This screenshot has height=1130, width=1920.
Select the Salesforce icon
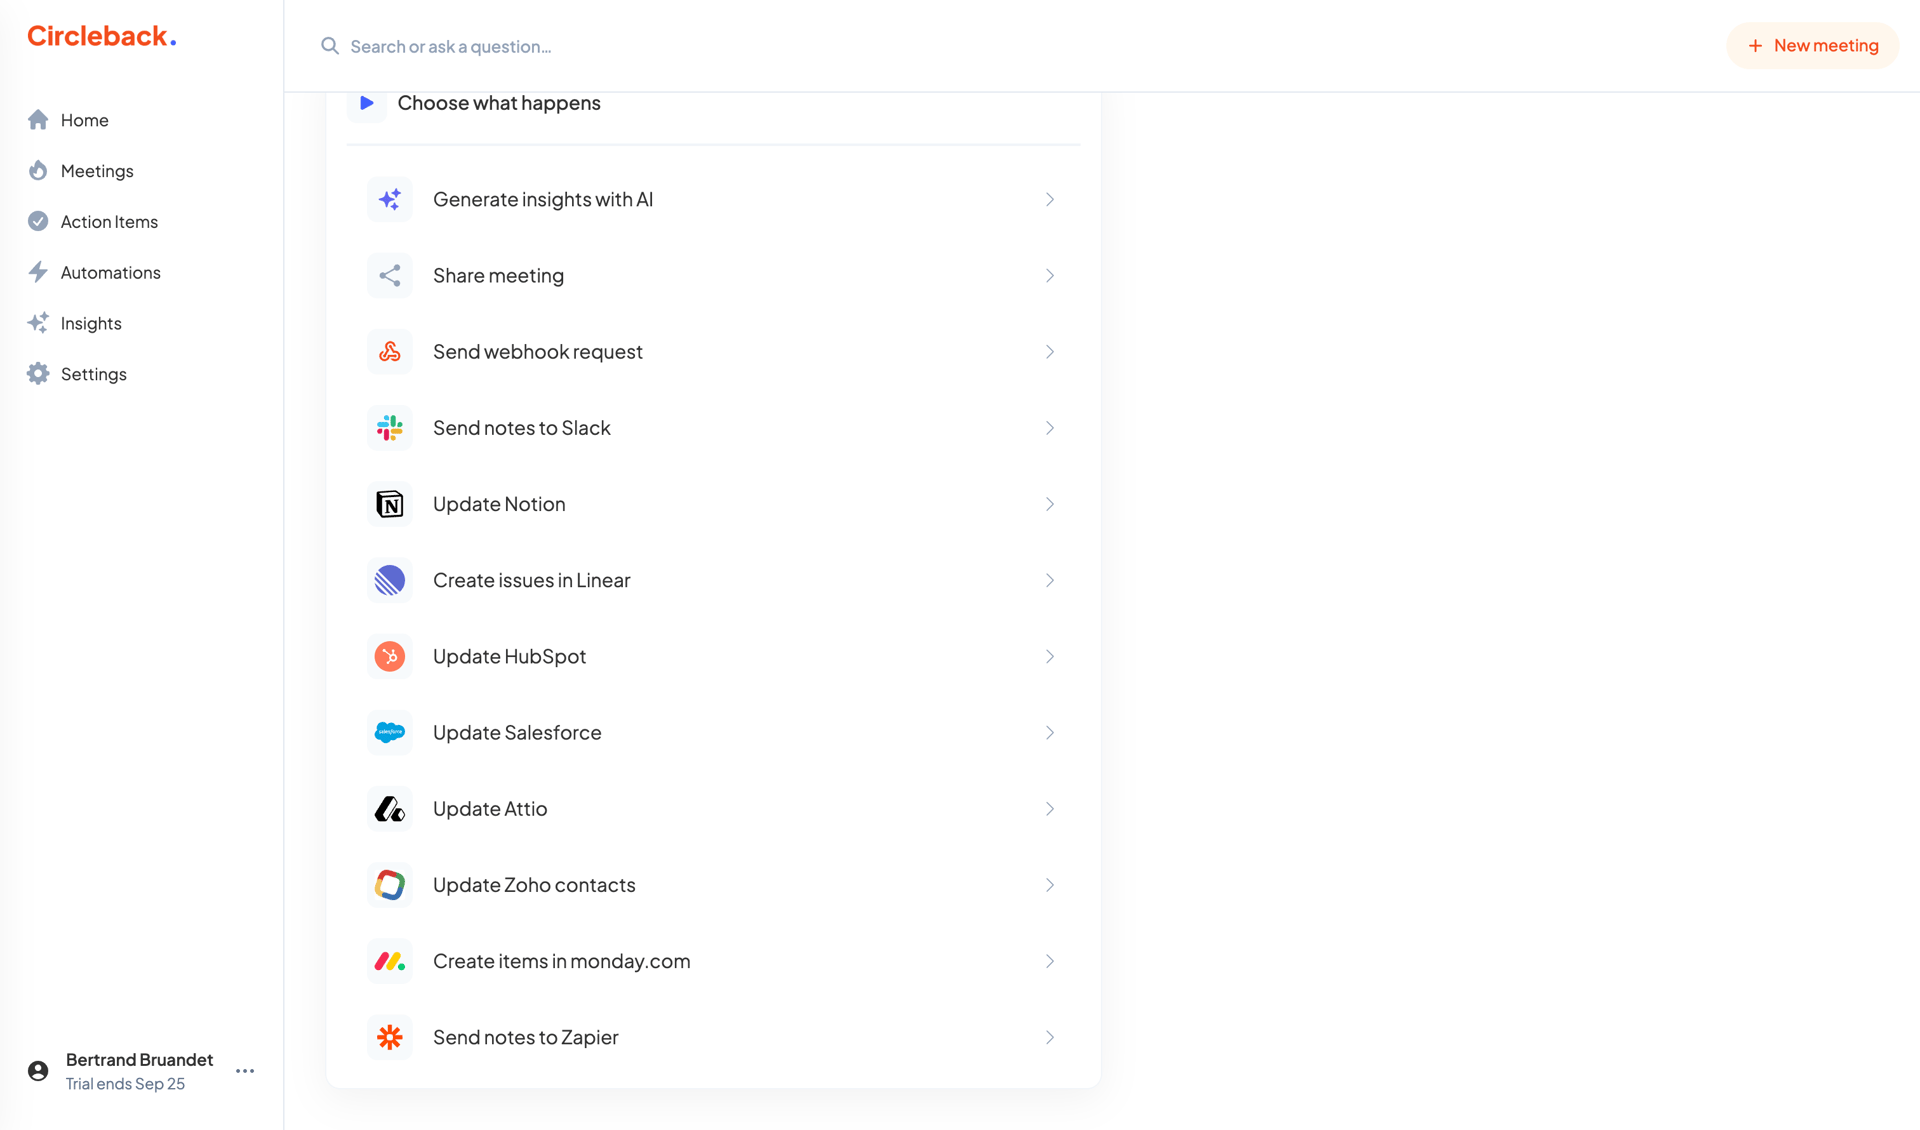coord(389,732)
